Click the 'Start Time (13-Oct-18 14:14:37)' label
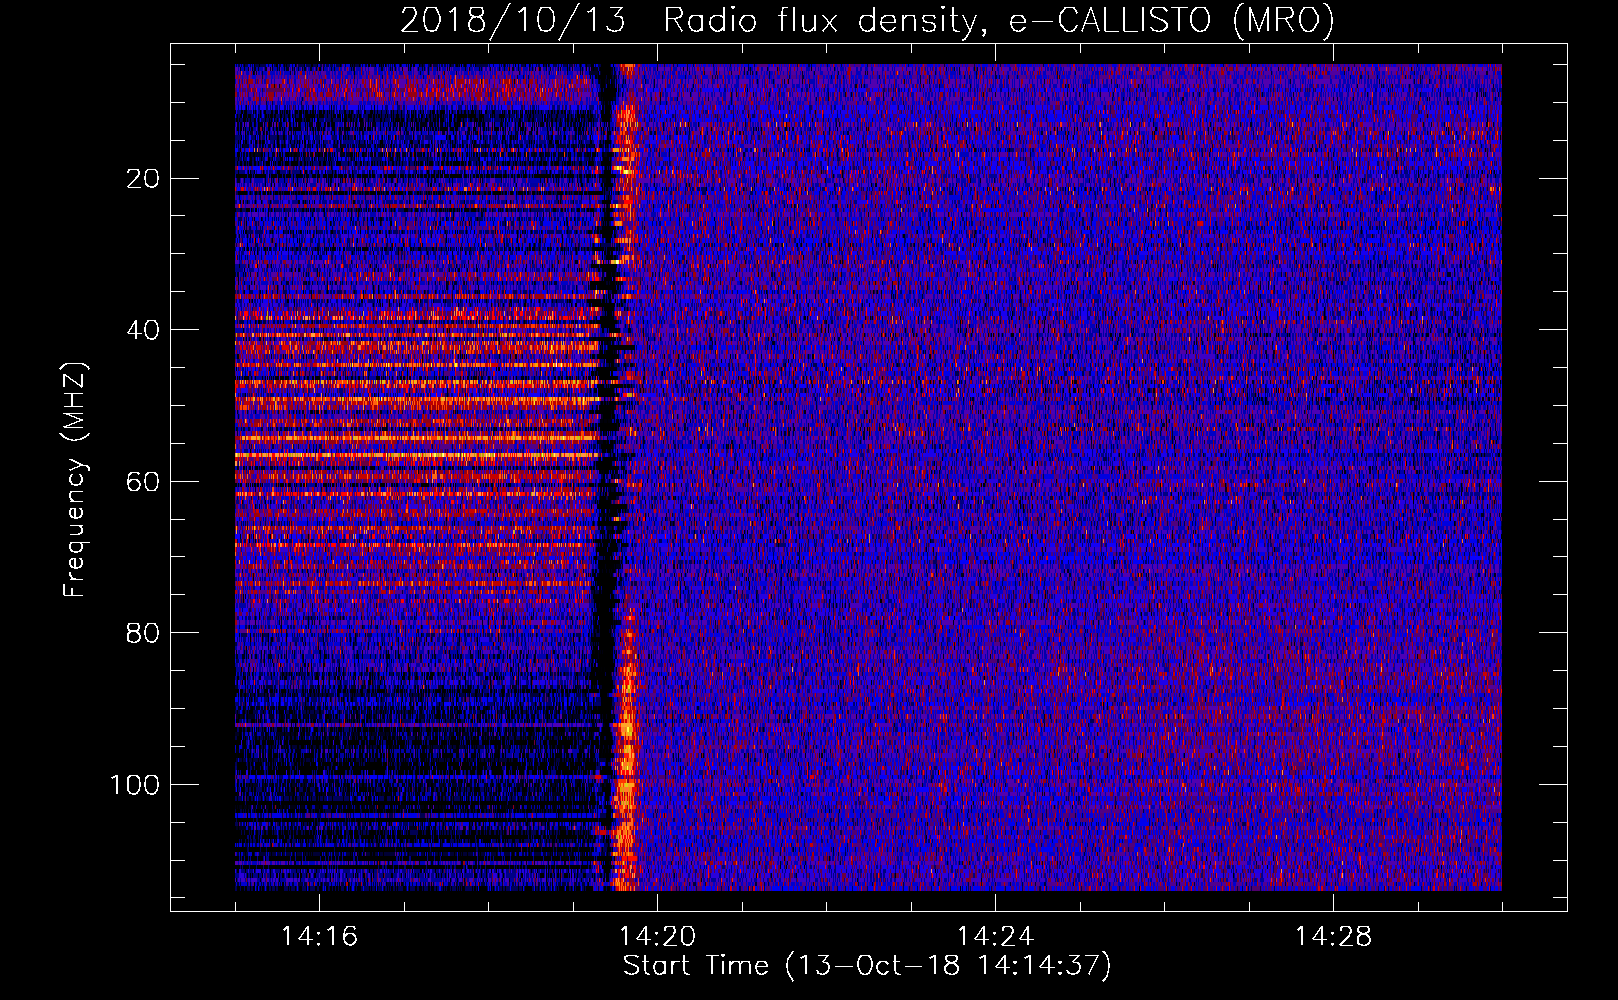This screenshot has width=1618, height=1000. 867,966
